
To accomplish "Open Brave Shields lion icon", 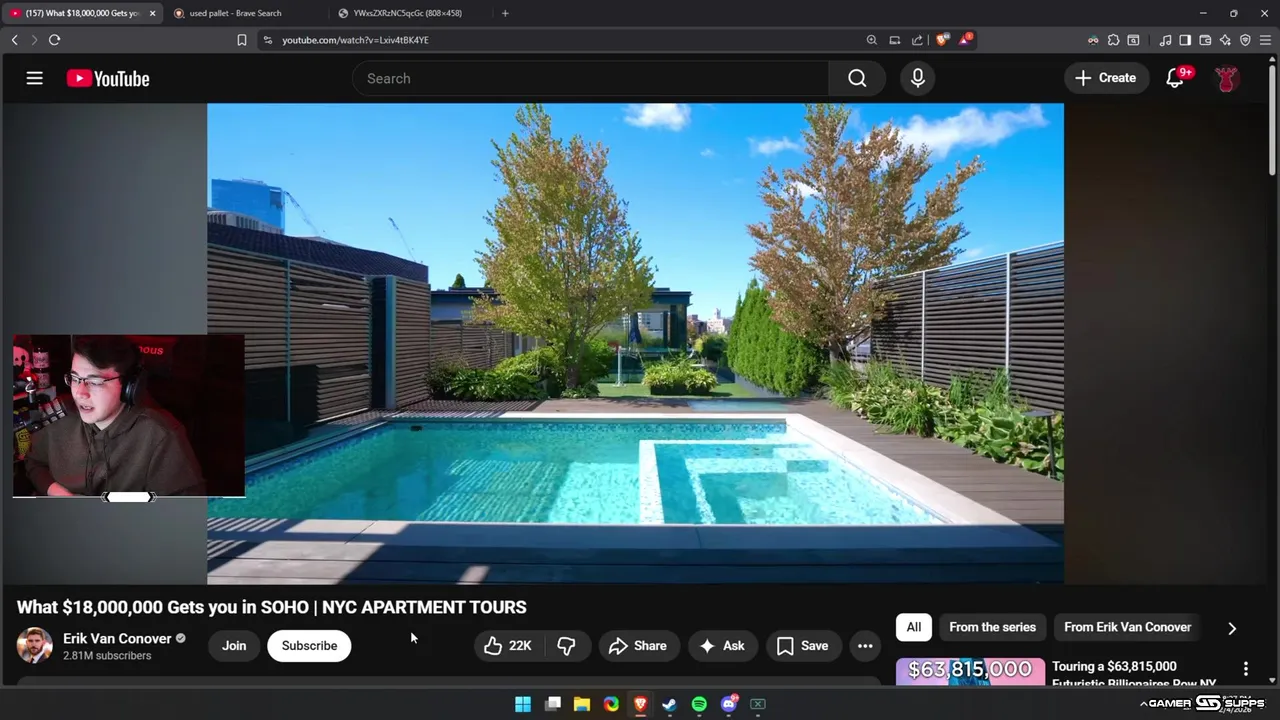I will [x=942, y=40].
